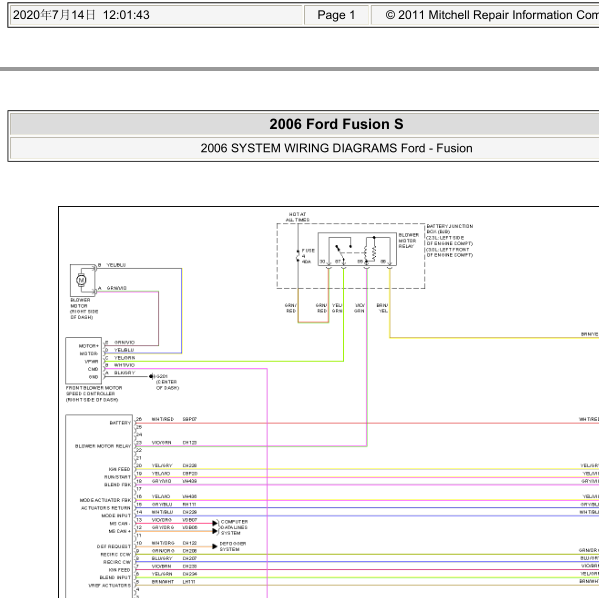Click the 'BLK/GRY' wire label at pin A
Screen dimensions: 599x598
pyautogui.click(x=124, y=373)
